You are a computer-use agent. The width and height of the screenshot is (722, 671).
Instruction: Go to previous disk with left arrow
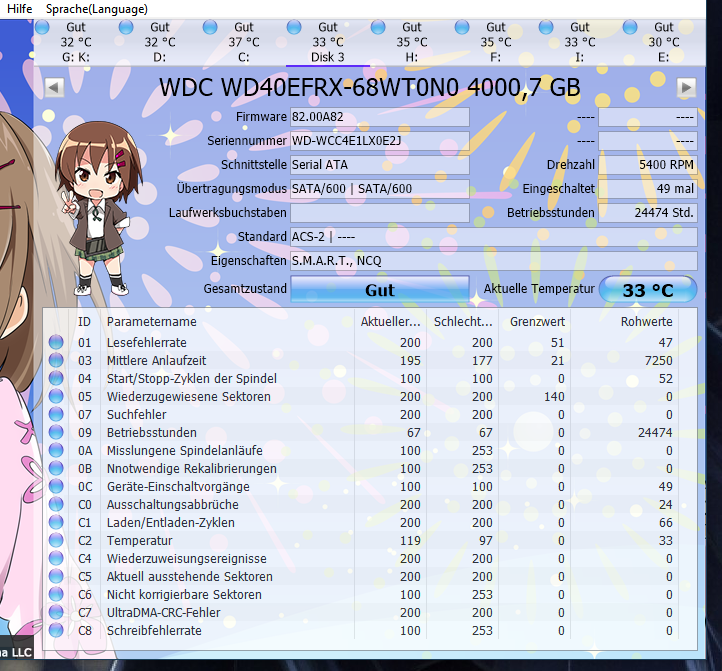pos(54,87)
